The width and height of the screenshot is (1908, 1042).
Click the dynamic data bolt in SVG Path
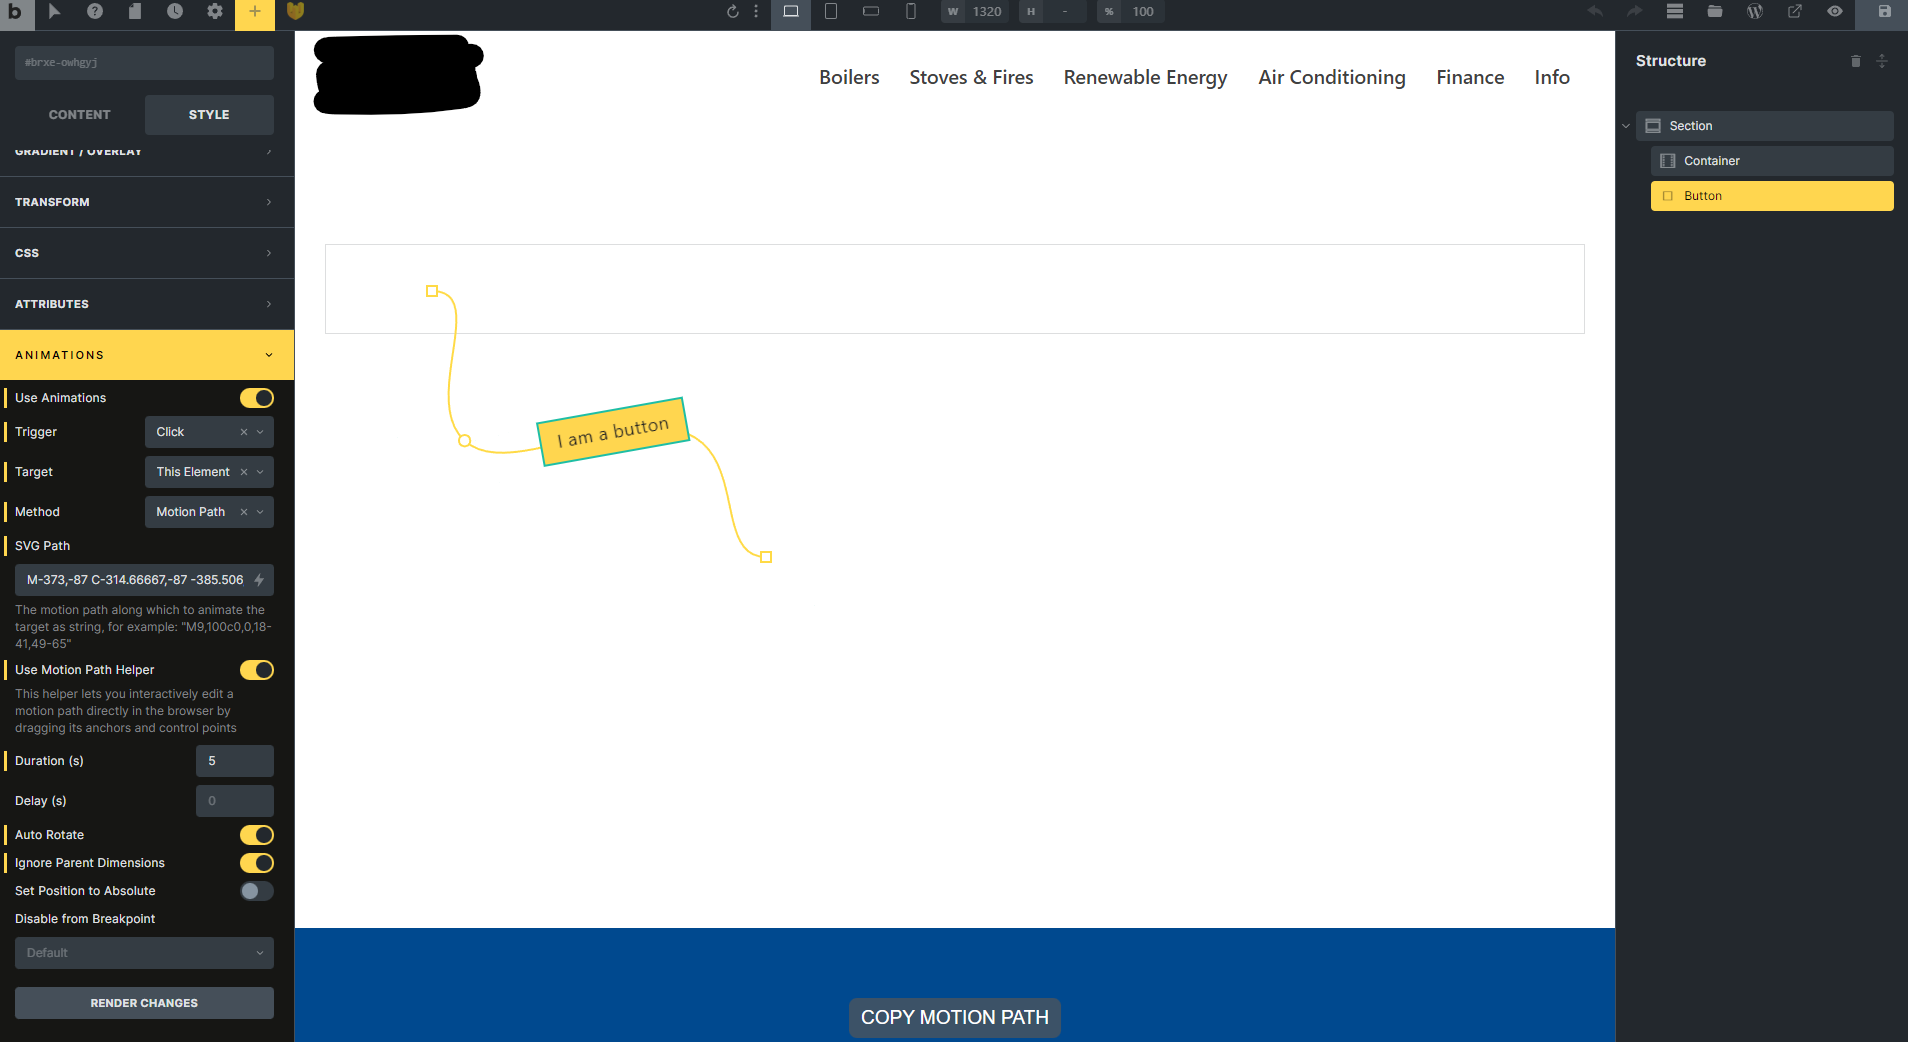259,580
